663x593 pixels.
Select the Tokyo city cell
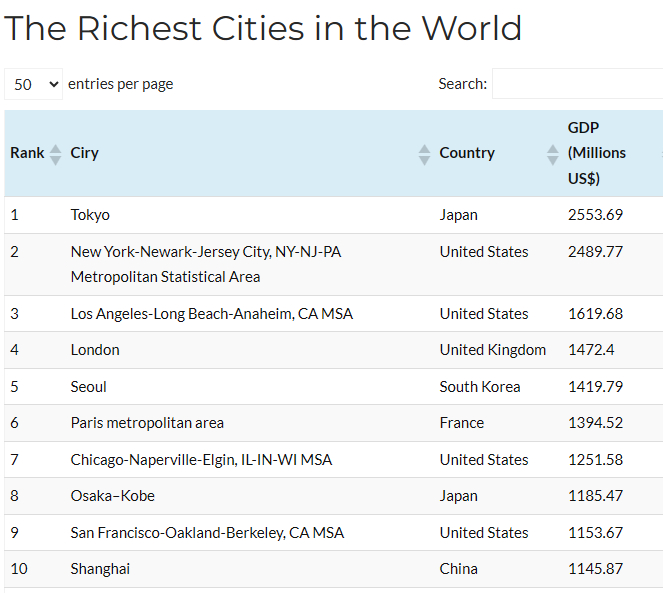point(90,215)
